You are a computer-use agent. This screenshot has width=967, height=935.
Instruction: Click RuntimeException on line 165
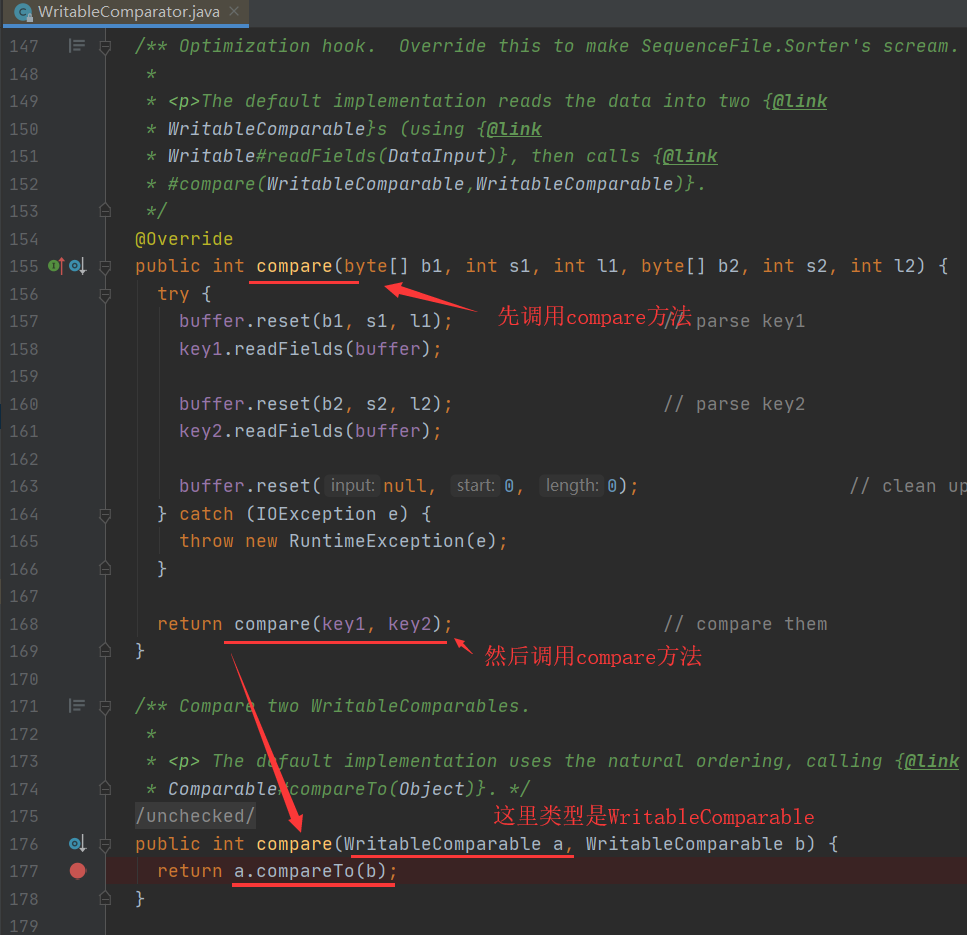(376, 541)
